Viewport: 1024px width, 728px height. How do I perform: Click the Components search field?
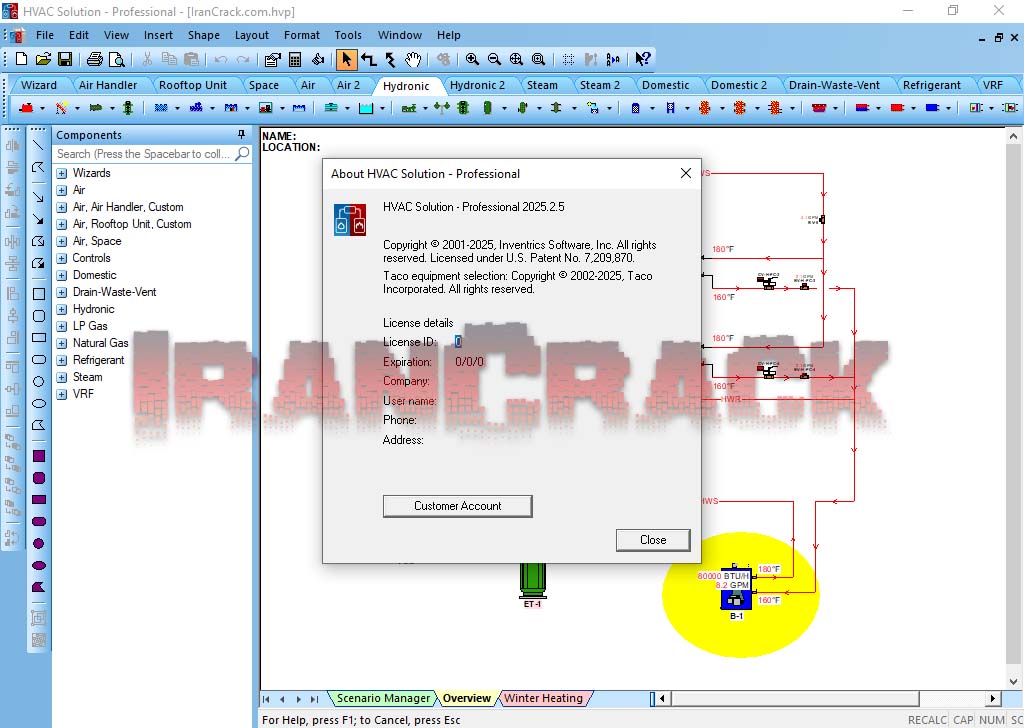(143, 154)
